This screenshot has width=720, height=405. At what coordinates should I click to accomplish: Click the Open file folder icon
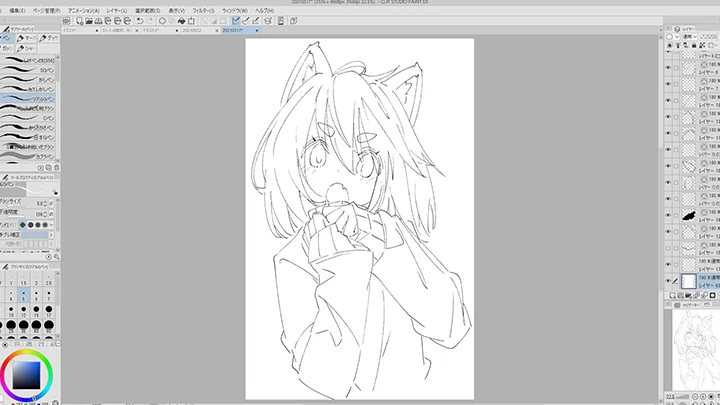[90, 20]
